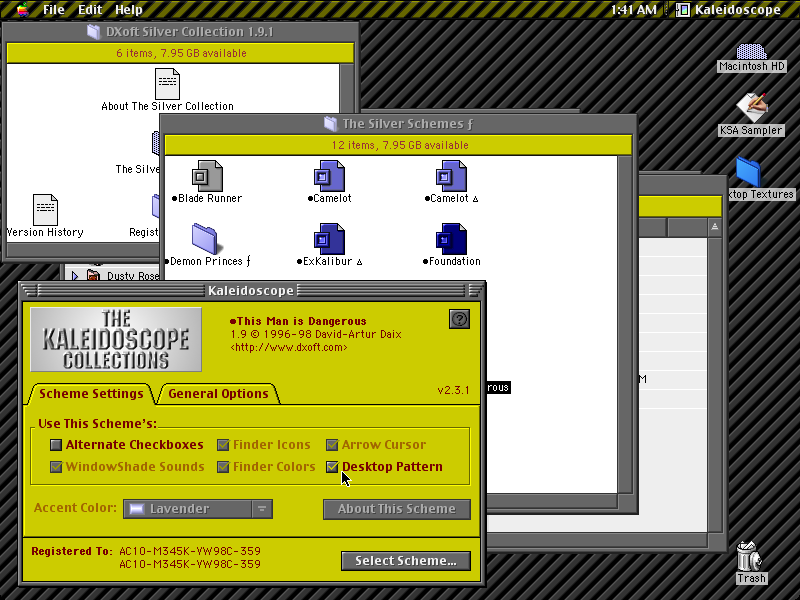
Task: Click the Trash icon on desktop
Action: [x=750, y=557]
